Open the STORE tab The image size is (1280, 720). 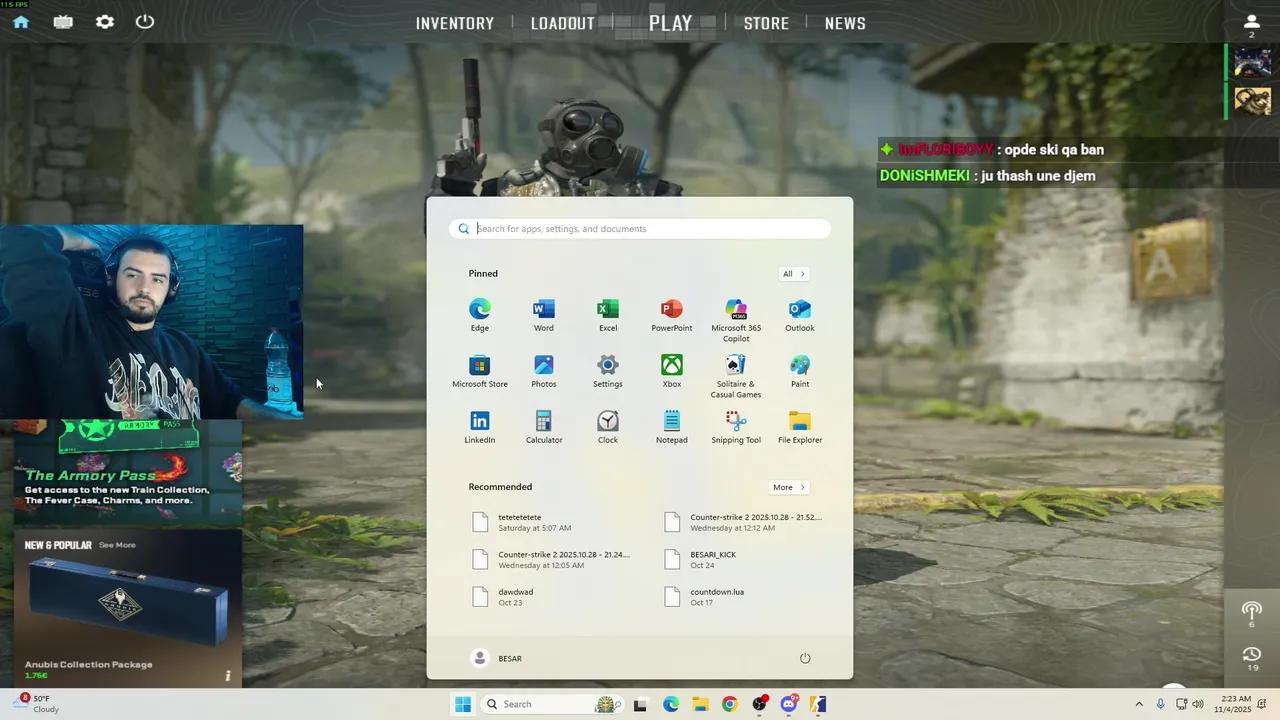click(x=766, y=23)
